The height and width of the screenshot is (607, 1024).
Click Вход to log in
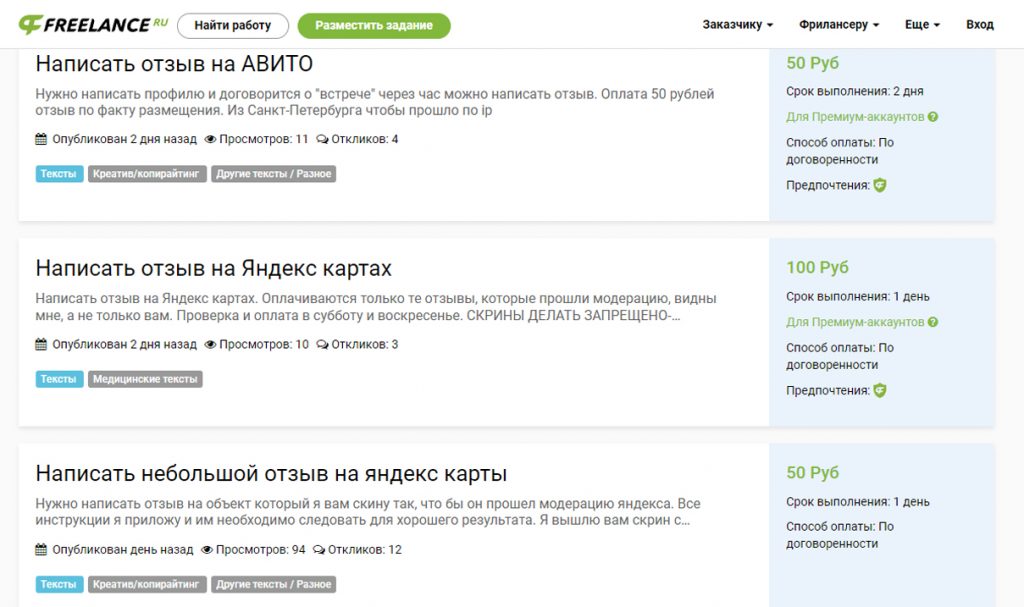pyautogui.click(x=980, y=25)
